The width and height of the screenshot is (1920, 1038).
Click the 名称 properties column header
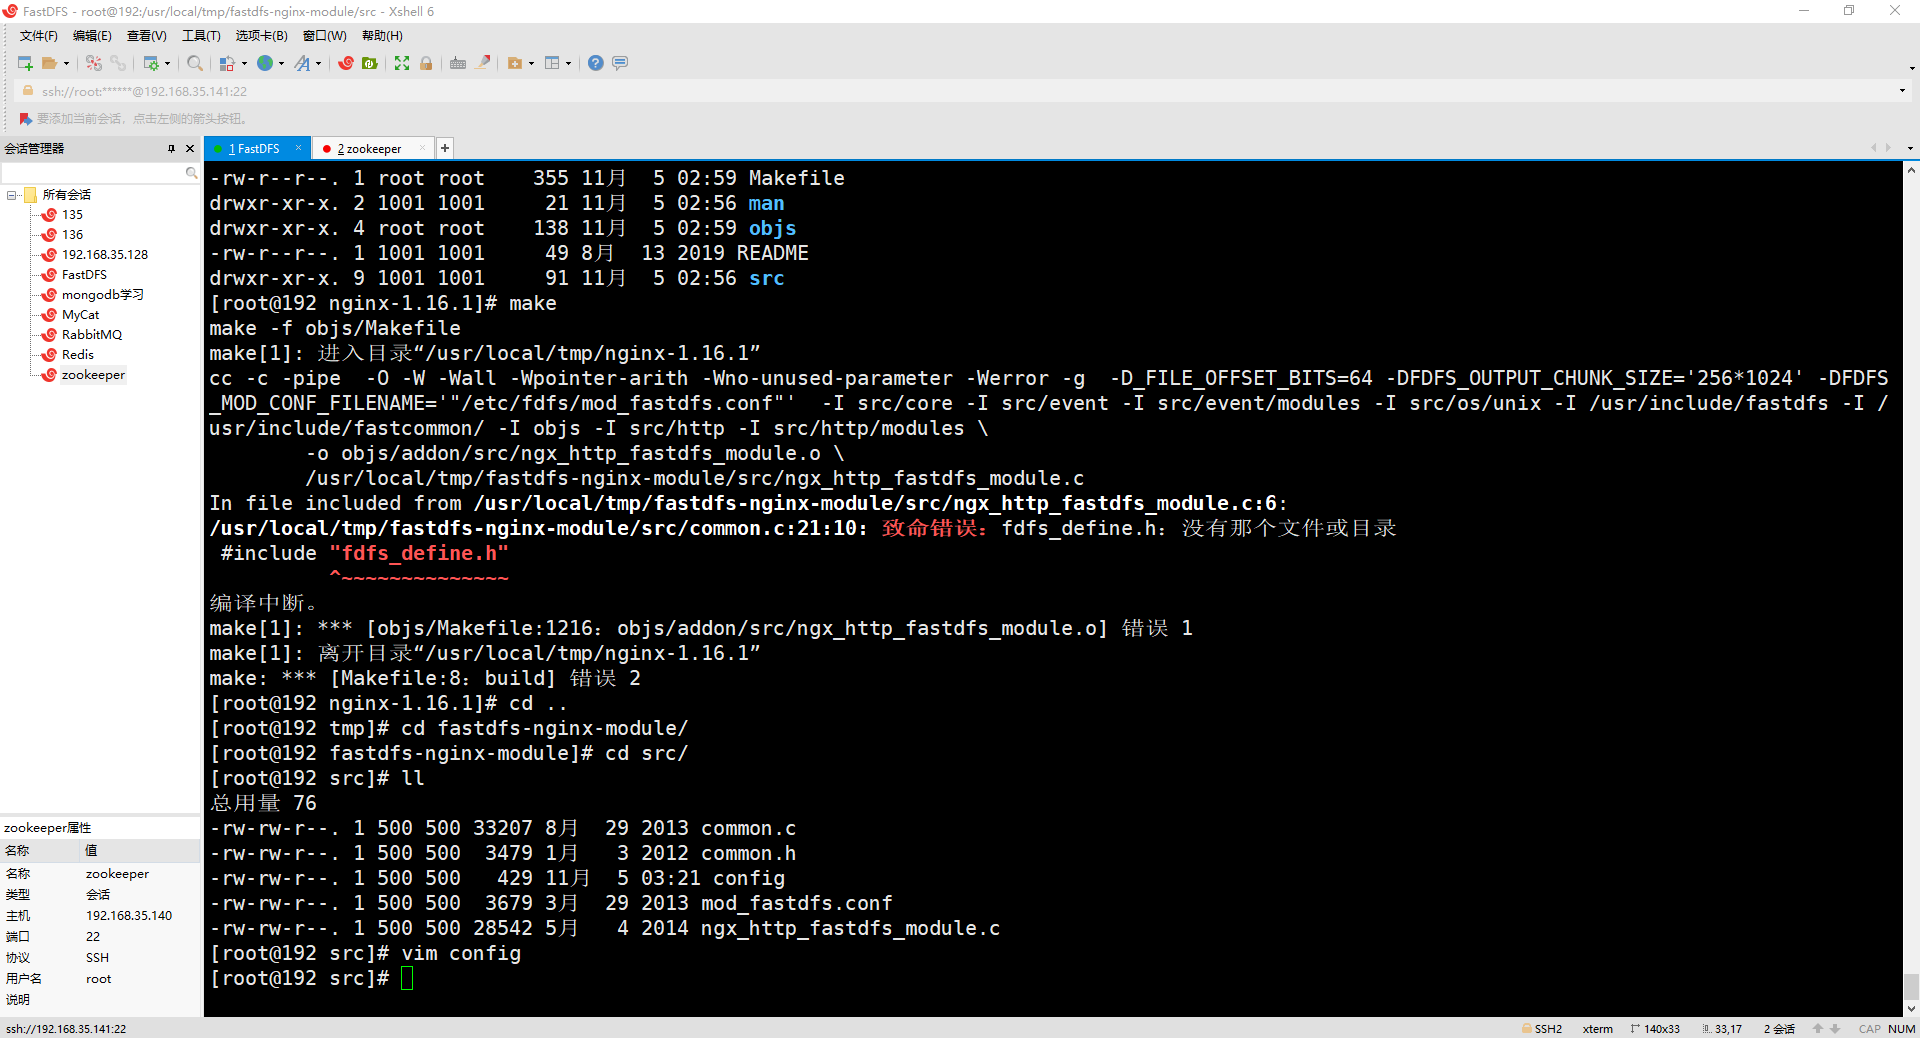pos(40,851)
